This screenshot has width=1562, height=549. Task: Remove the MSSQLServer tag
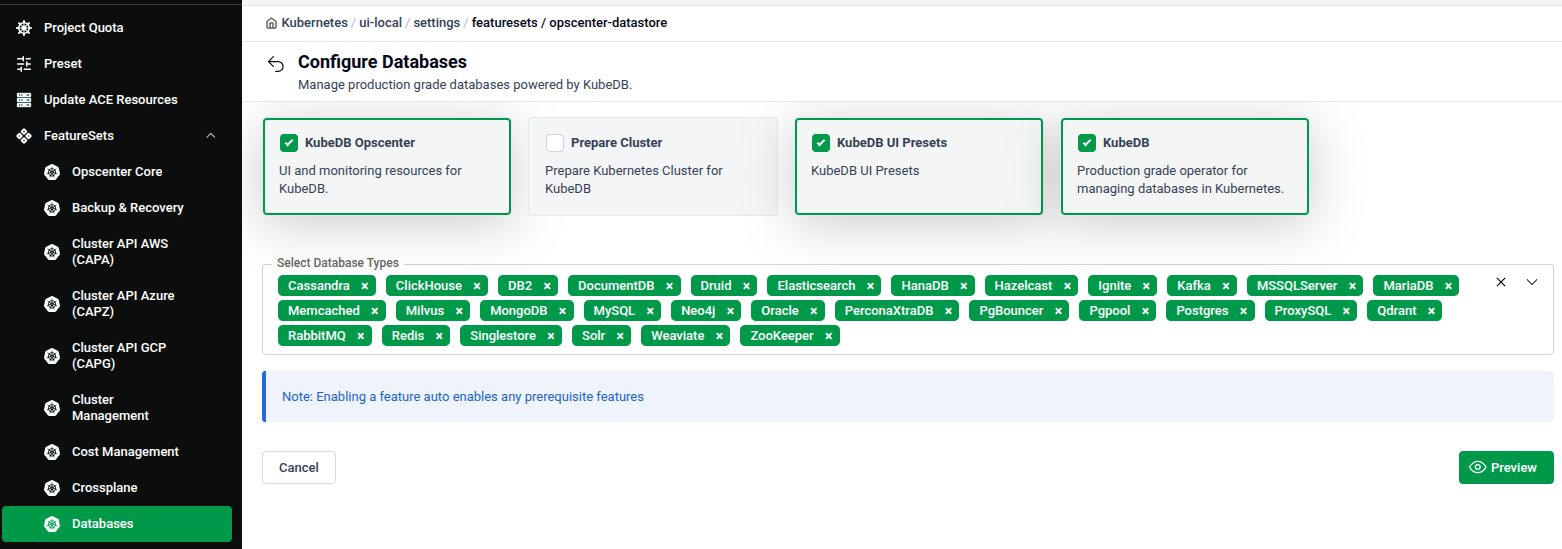tap(1352, 286)
